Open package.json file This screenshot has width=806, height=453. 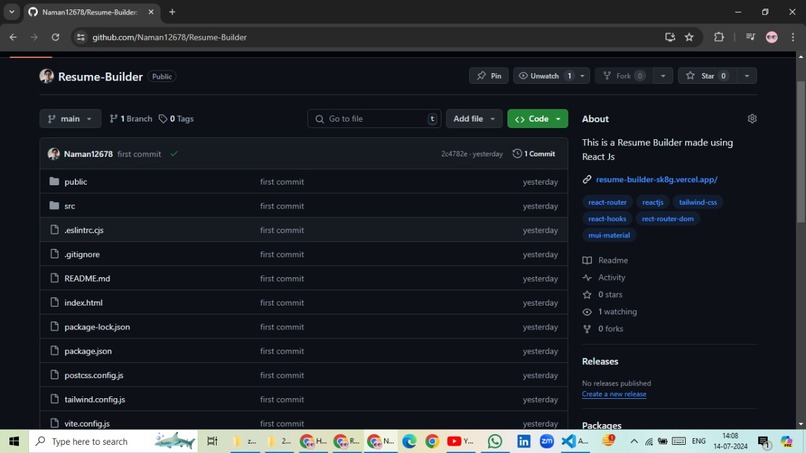88,351
